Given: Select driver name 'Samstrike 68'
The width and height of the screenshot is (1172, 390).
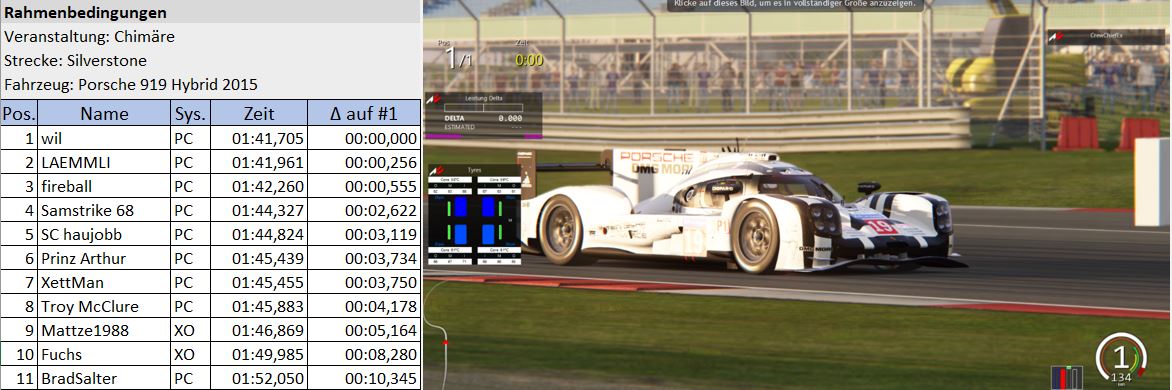Looking at the screenshot, I should (x=87, y=210).
